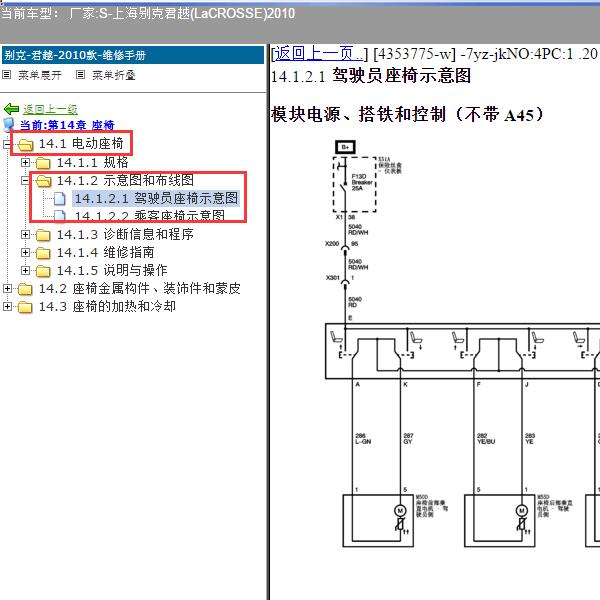Click the green back arrow icon
Screen dimensions: 600x600
[x=11, y=109]
